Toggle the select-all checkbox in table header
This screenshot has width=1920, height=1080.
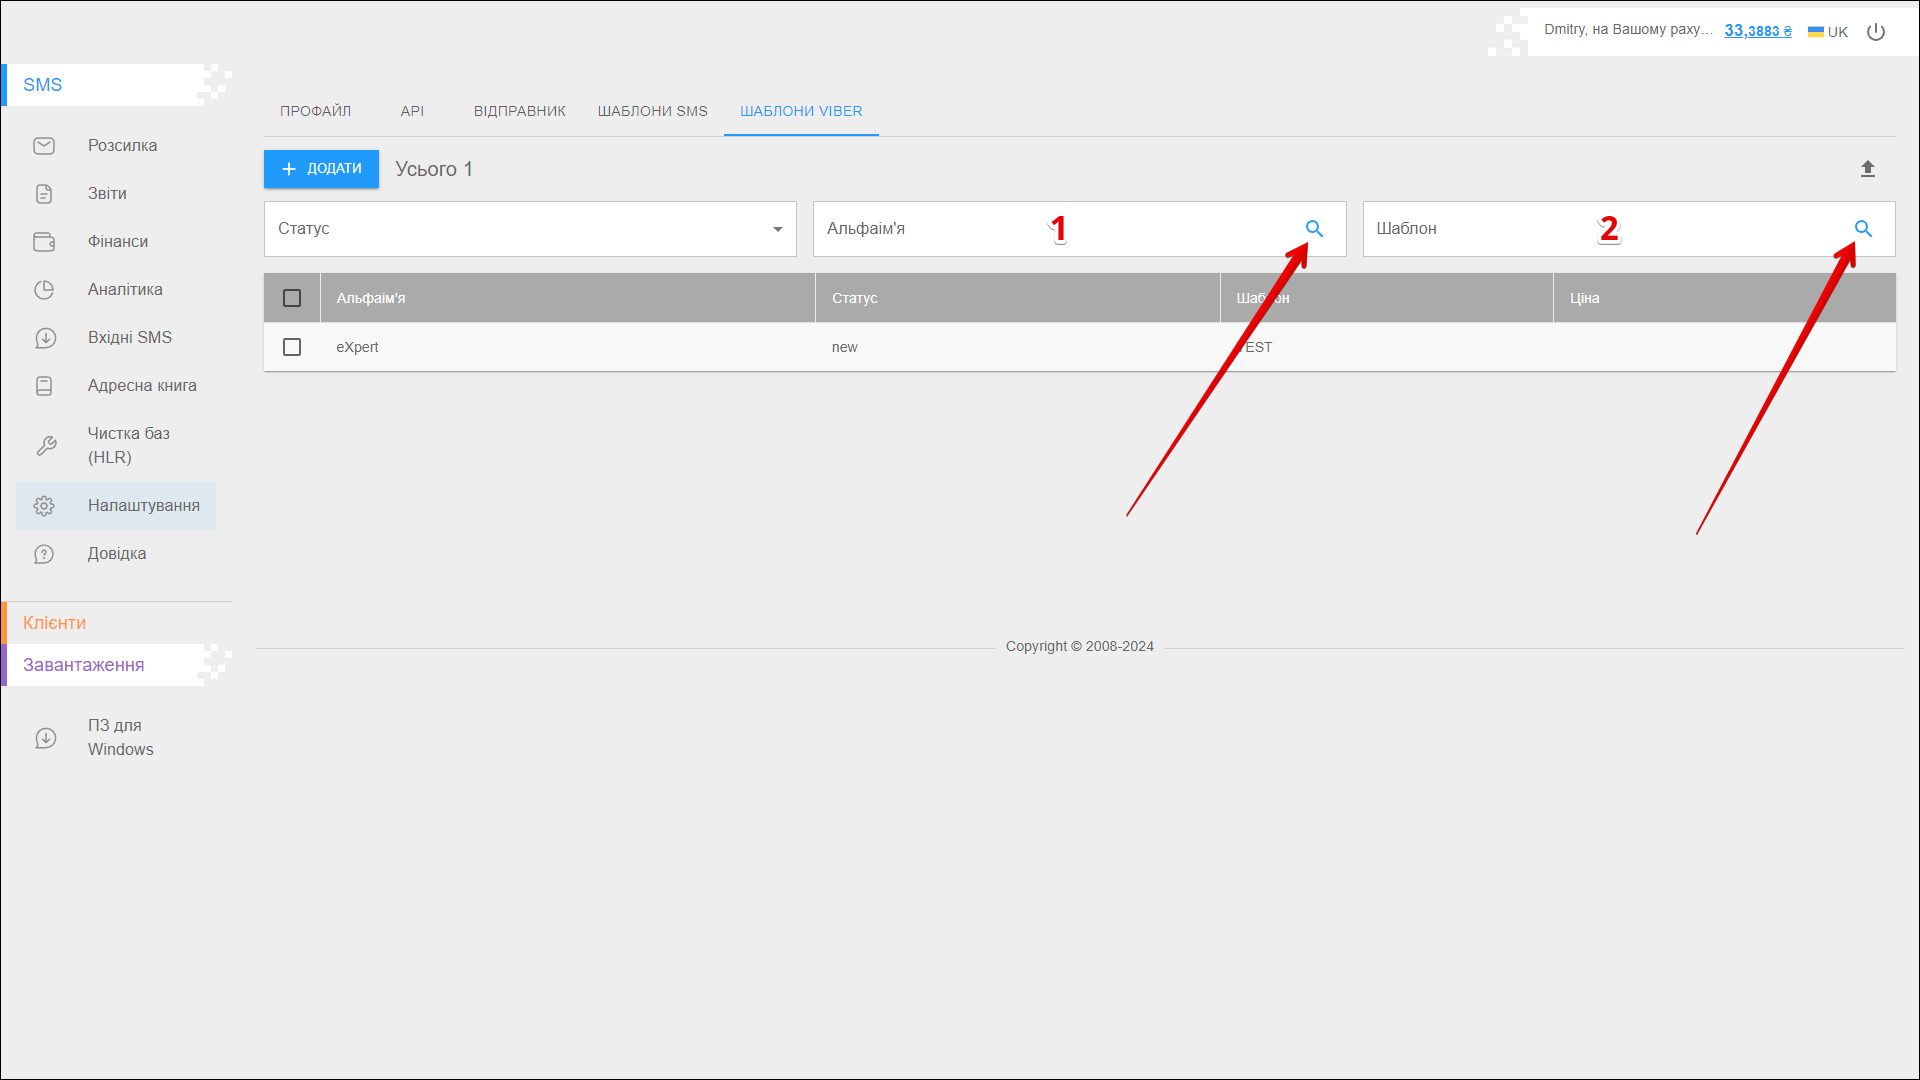tap(292, 298)
